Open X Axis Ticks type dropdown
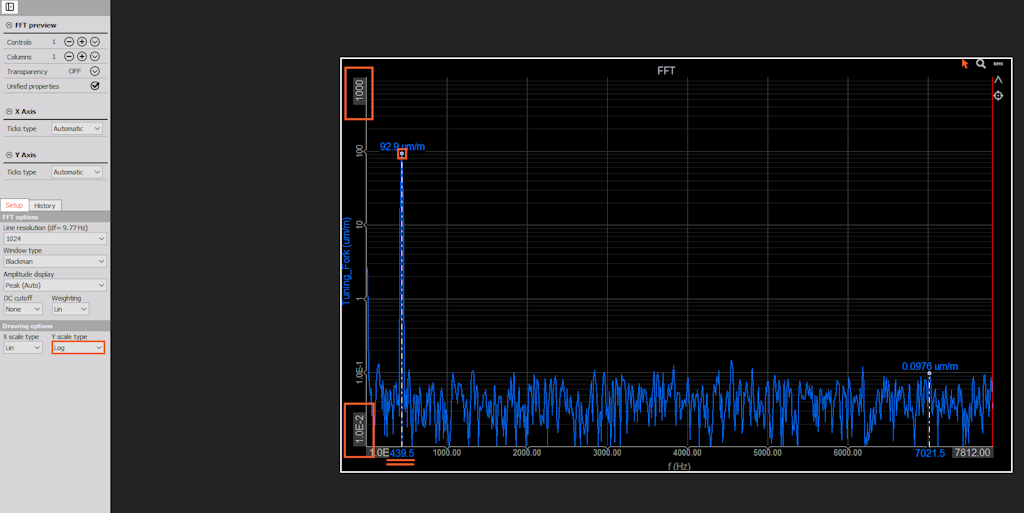 [x=77, y=129]
